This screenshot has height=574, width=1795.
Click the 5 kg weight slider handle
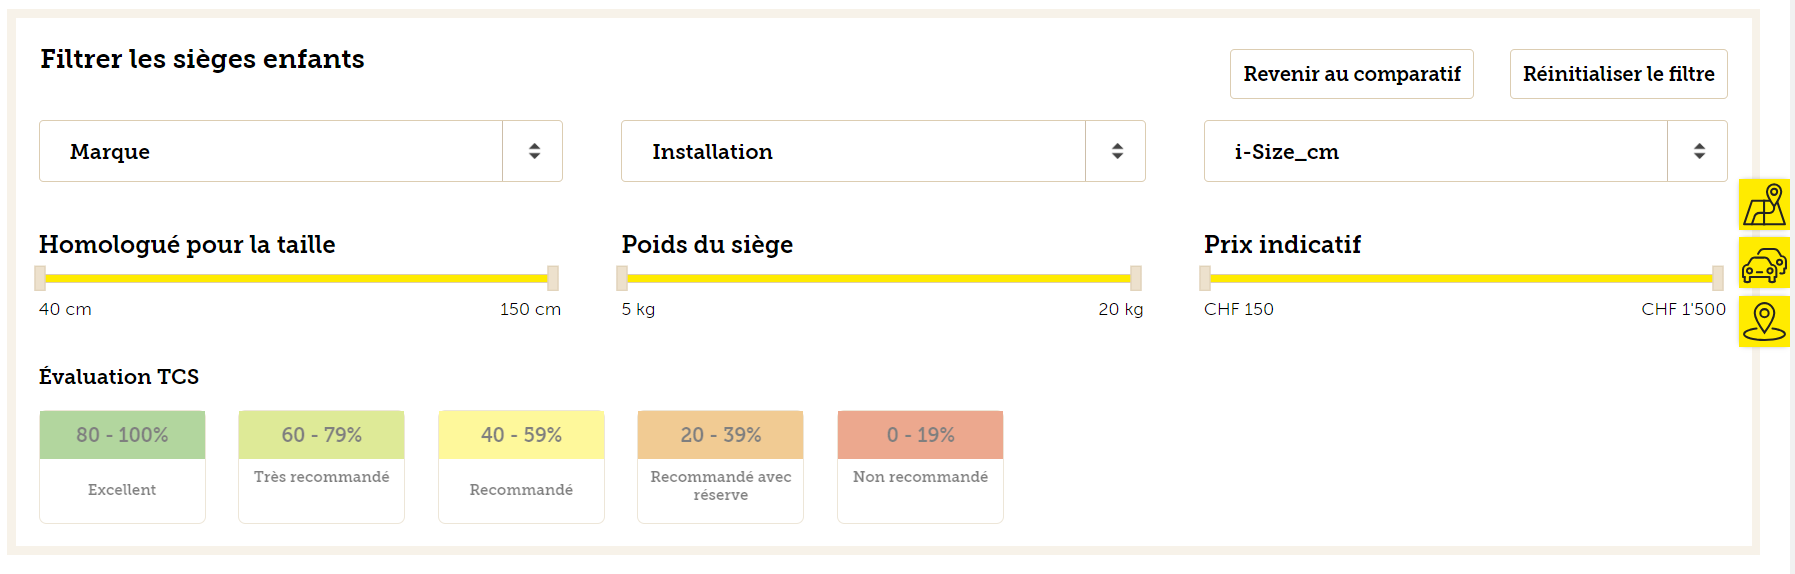(622, 278)
